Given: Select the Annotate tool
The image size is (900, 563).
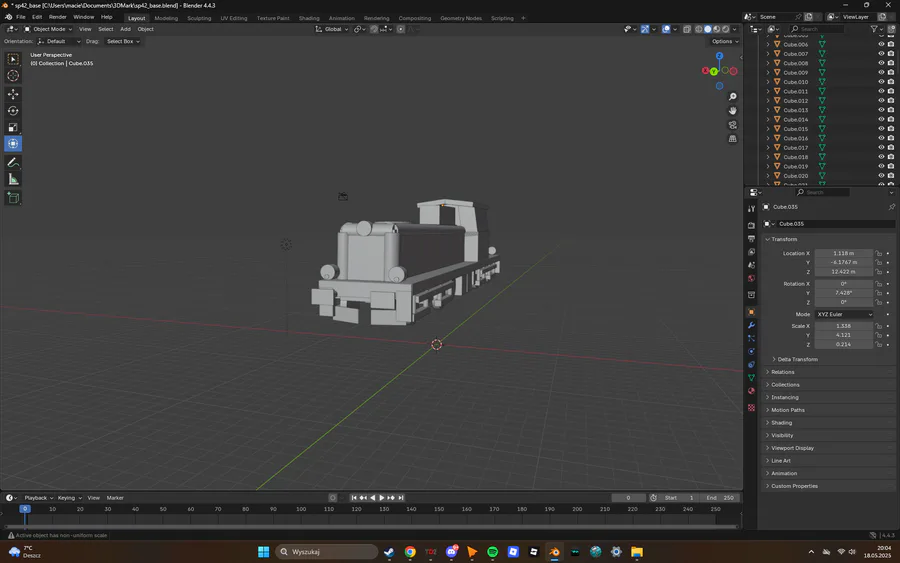Looking at the screenshot, I should [13, 163].
